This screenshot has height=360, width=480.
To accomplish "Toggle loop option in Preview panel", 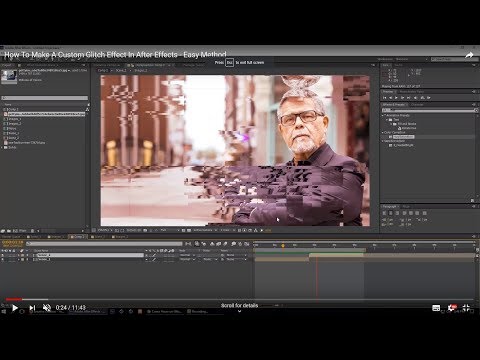I will tap(422, 98).
